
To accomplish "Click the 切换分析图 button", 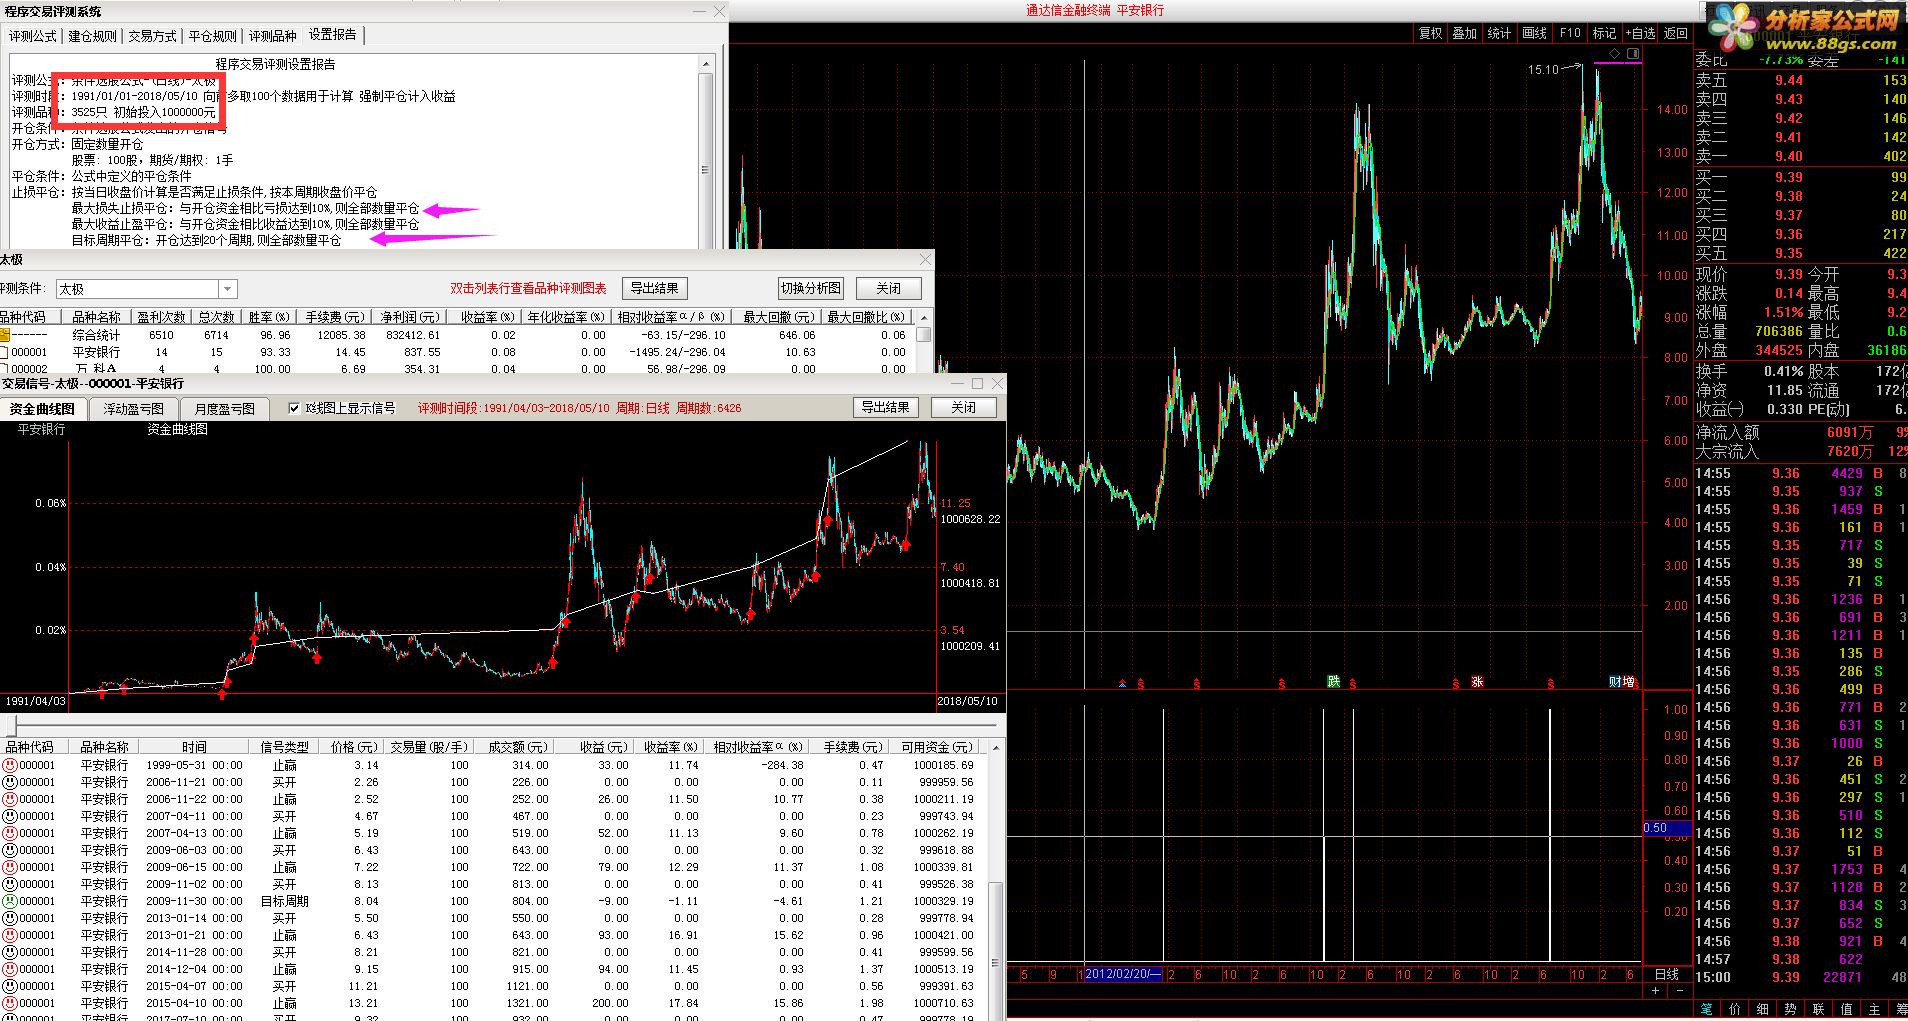I will point(811,288).
